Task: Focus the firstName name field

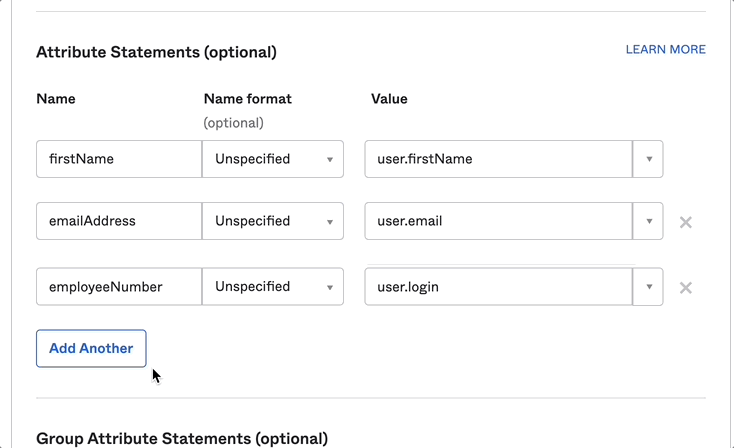Action: (119, 159)
